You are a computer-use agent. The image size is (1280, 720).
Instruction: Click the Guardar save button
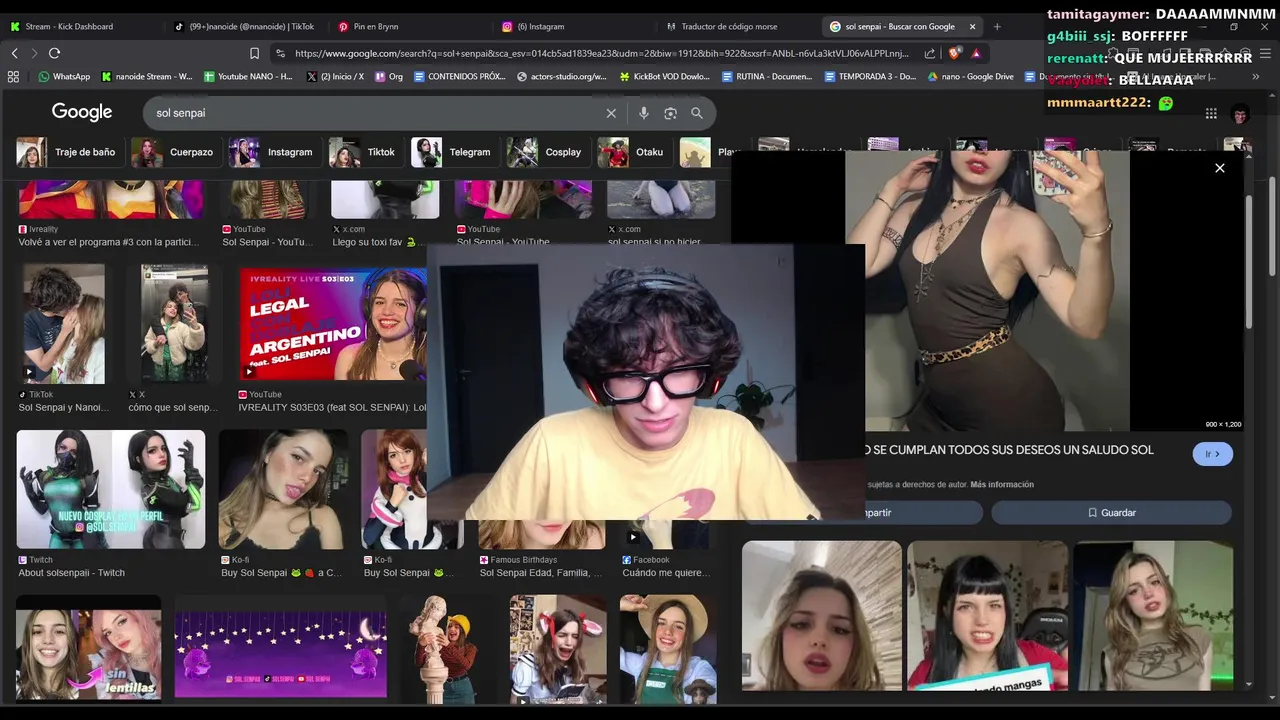(1111, 512)
